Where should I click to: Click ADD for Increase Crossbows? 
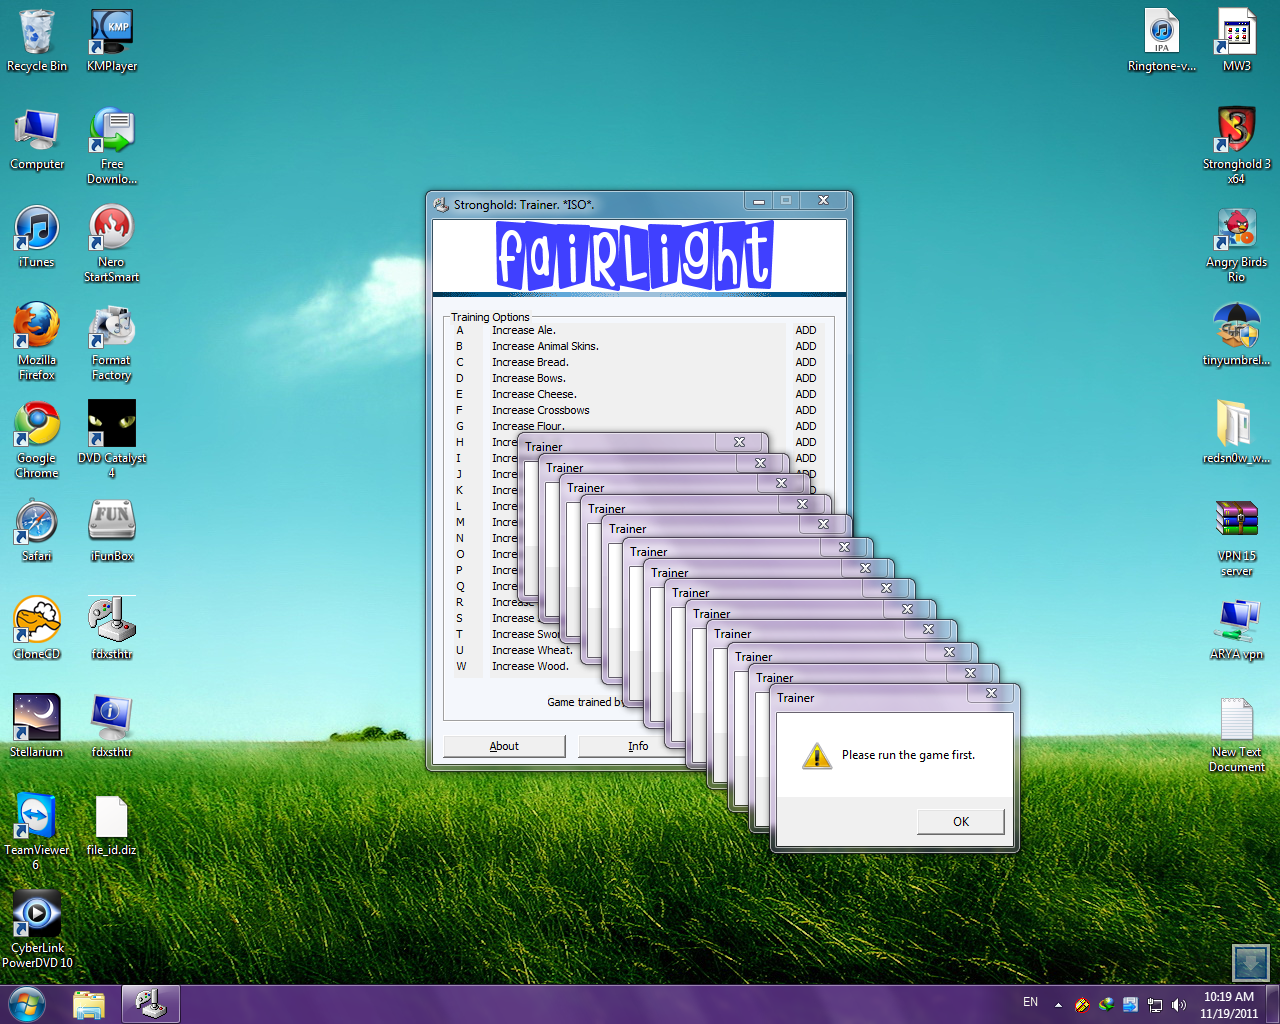tap(806, 410)
